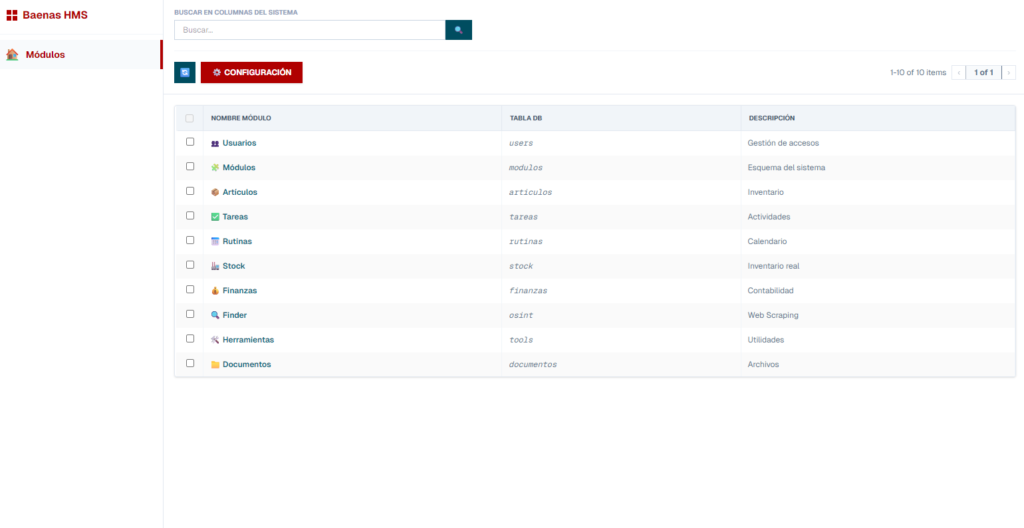Screen dimensions: 1024x528
Task: Click the Tareas green check icon
Action: [215, 217]
